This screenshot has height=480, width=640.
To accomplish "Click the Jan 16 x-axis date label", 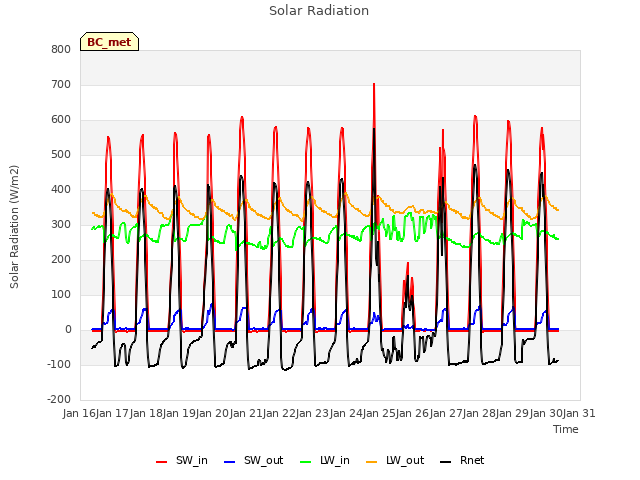I will 79,413.
